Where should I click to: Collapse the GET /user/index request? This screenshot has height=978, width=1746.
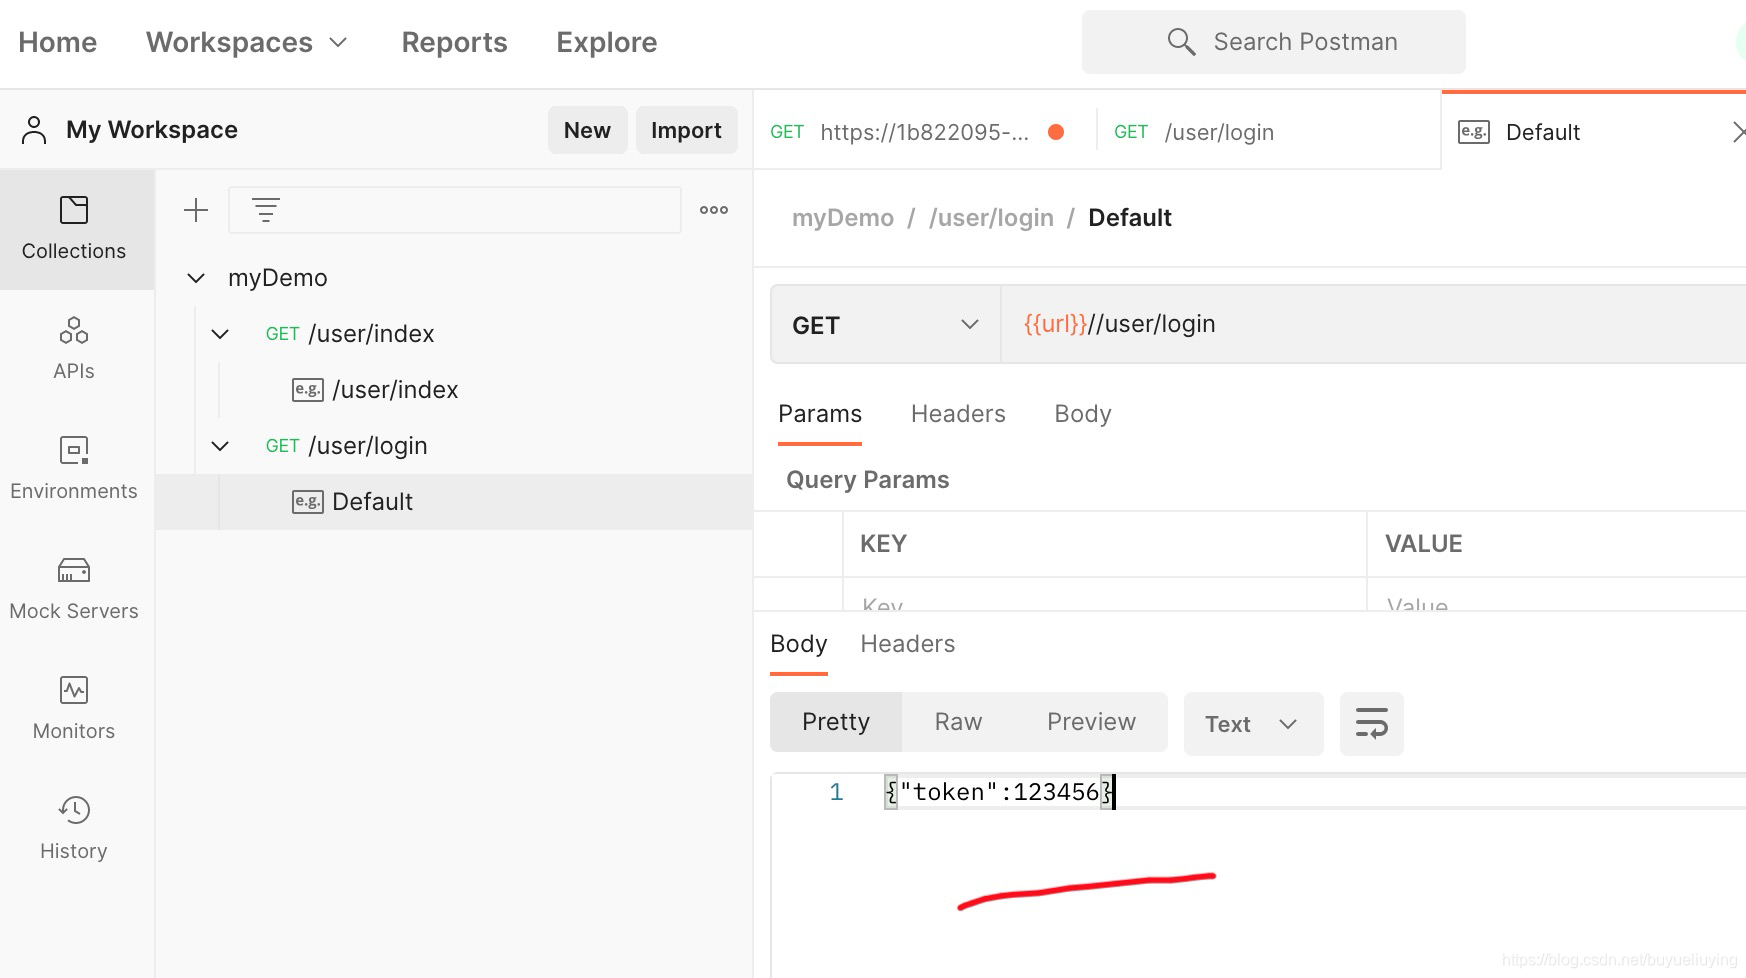(220, 334)
